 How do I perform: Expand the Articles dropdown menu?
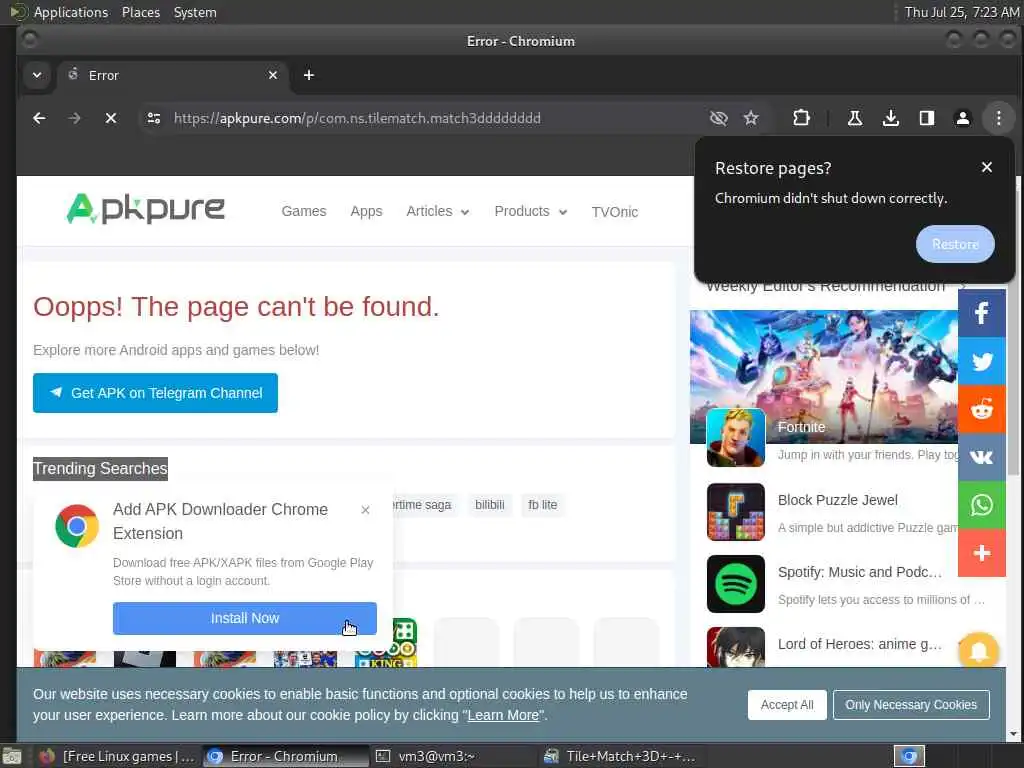438,212
